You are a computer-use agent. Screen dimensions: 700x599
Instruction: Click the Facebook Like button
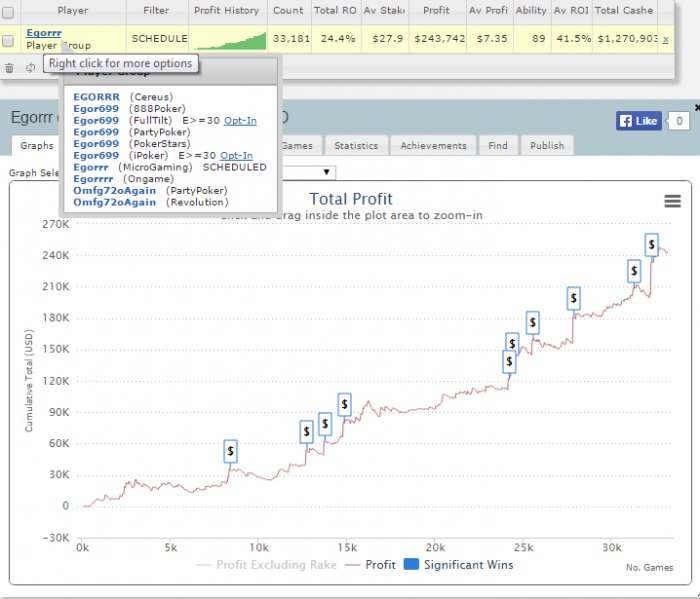638,121
